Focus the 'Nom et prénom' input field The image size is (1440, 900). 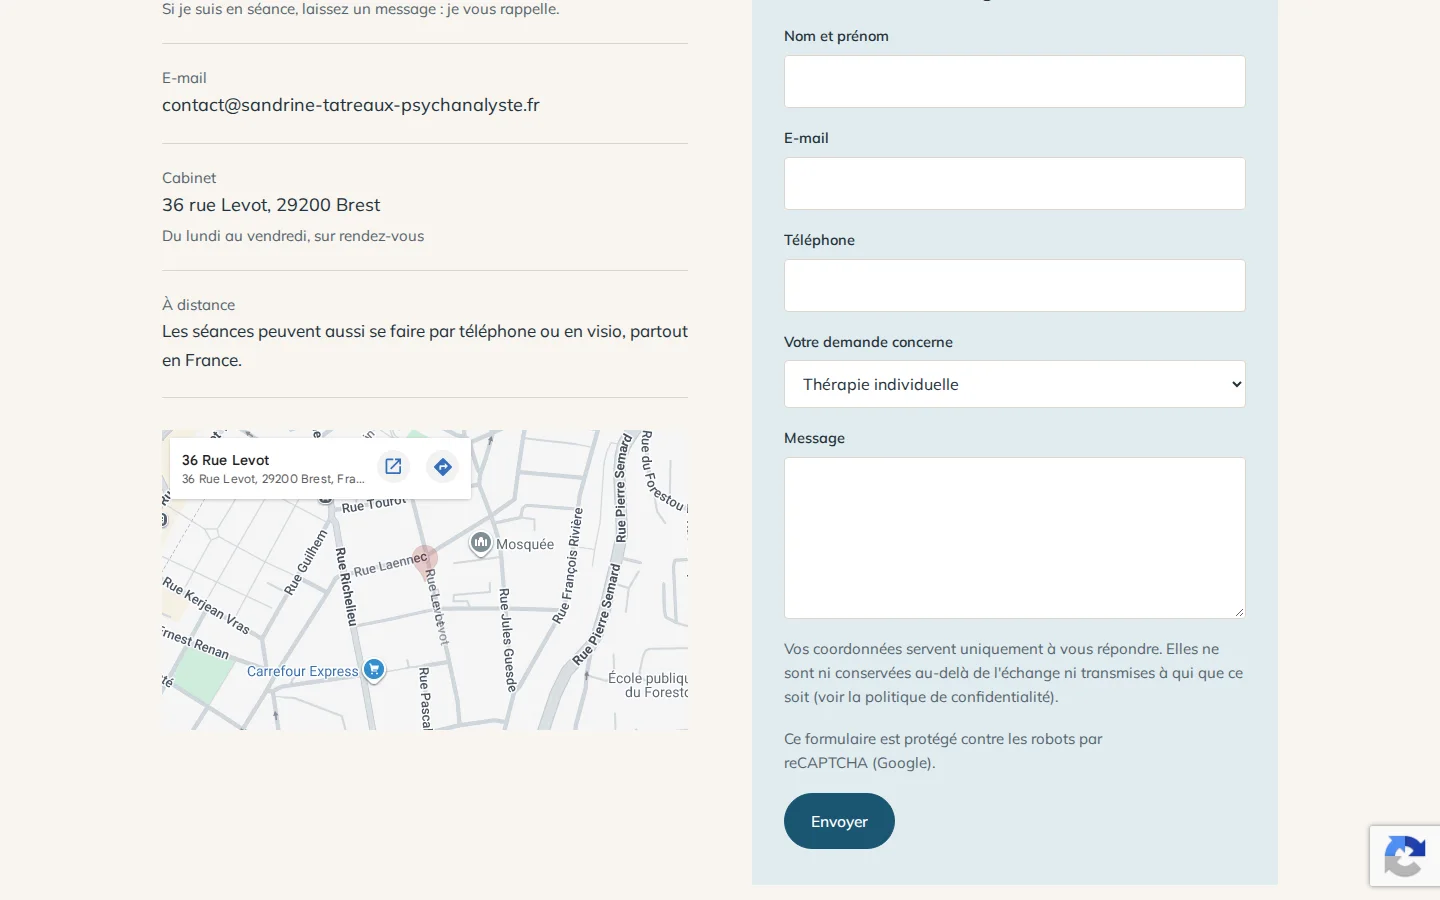click(x=1014, y=82)
